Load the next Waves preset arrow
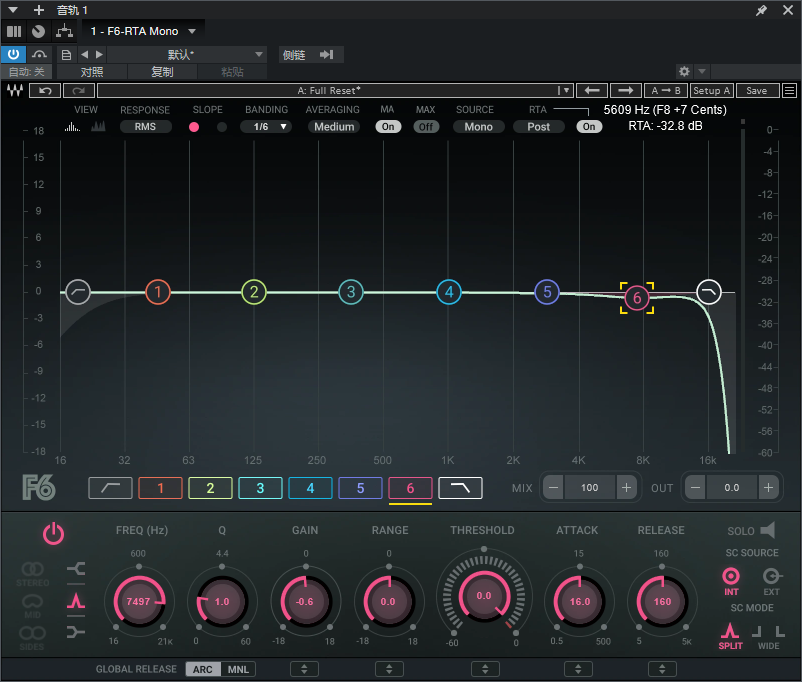Image resolution: width=802 pixels, height=682 pixels. (x=625, y=91)
